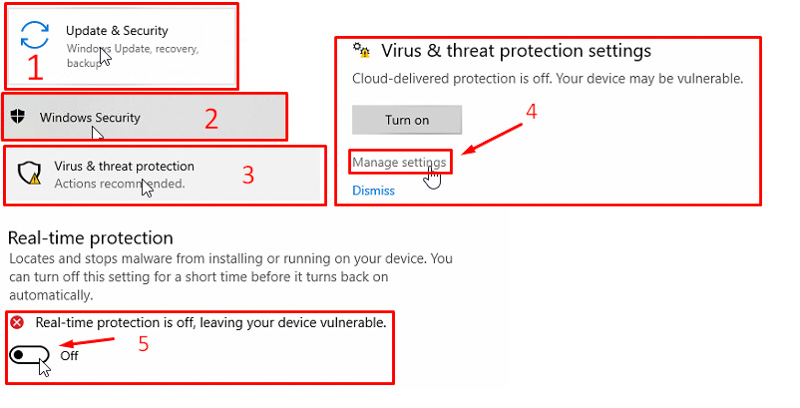Click the "Off" label beside the switch

[69, 355]
